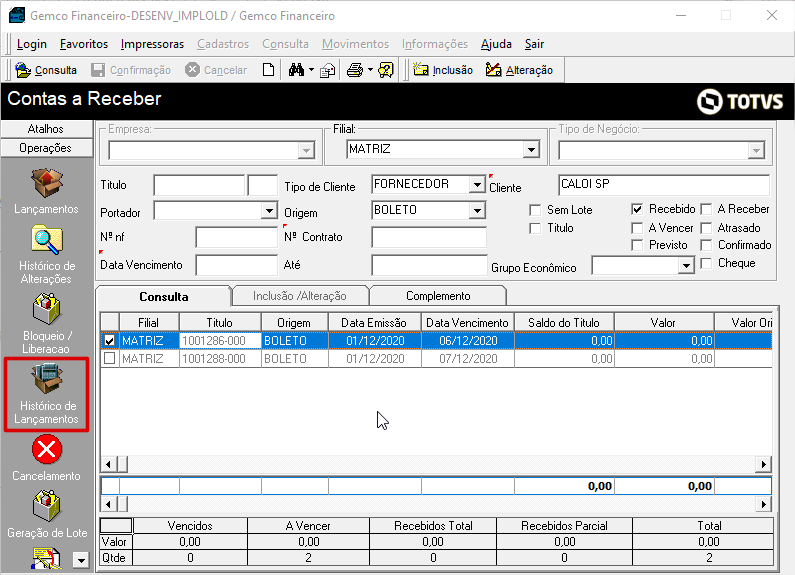Screen dimensions: 795x575
Task: Click the Nº nf input field
Action: [236, 237]
